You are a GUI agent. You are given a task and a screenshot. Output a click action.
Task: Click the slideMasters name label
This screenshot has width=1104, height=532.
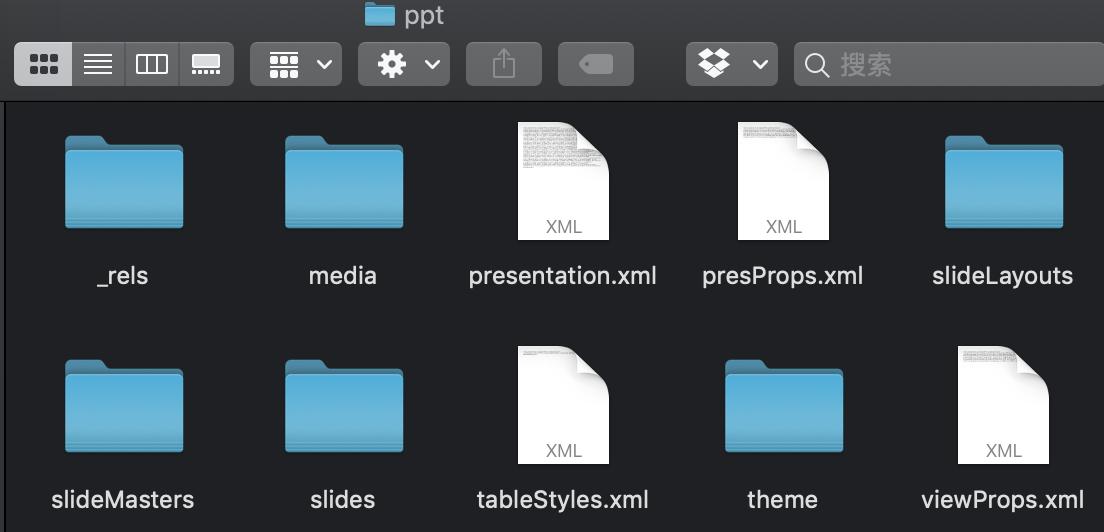click(x=123, y=500)
